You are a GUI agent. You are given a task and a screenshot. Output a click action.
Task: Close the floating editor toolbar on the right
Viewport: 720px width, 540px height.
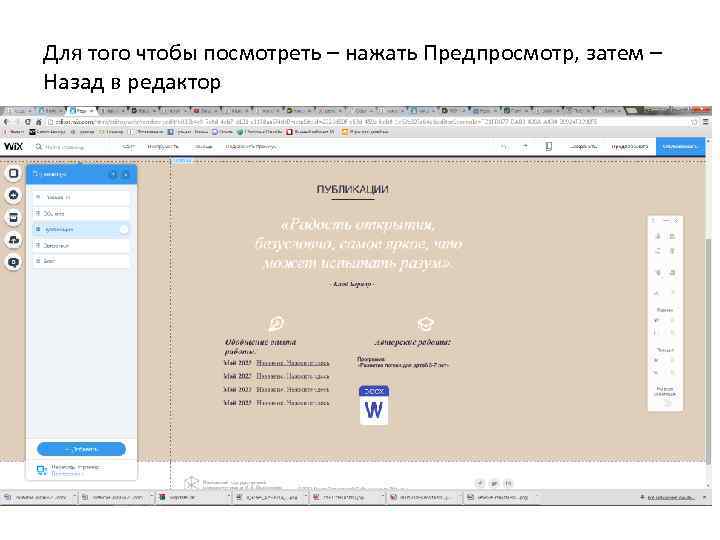pos(676,221)
